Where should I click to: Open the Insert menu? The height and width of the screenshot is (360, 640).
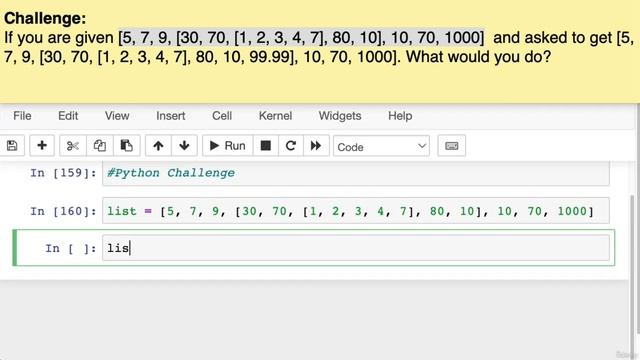tap(171, 116)
